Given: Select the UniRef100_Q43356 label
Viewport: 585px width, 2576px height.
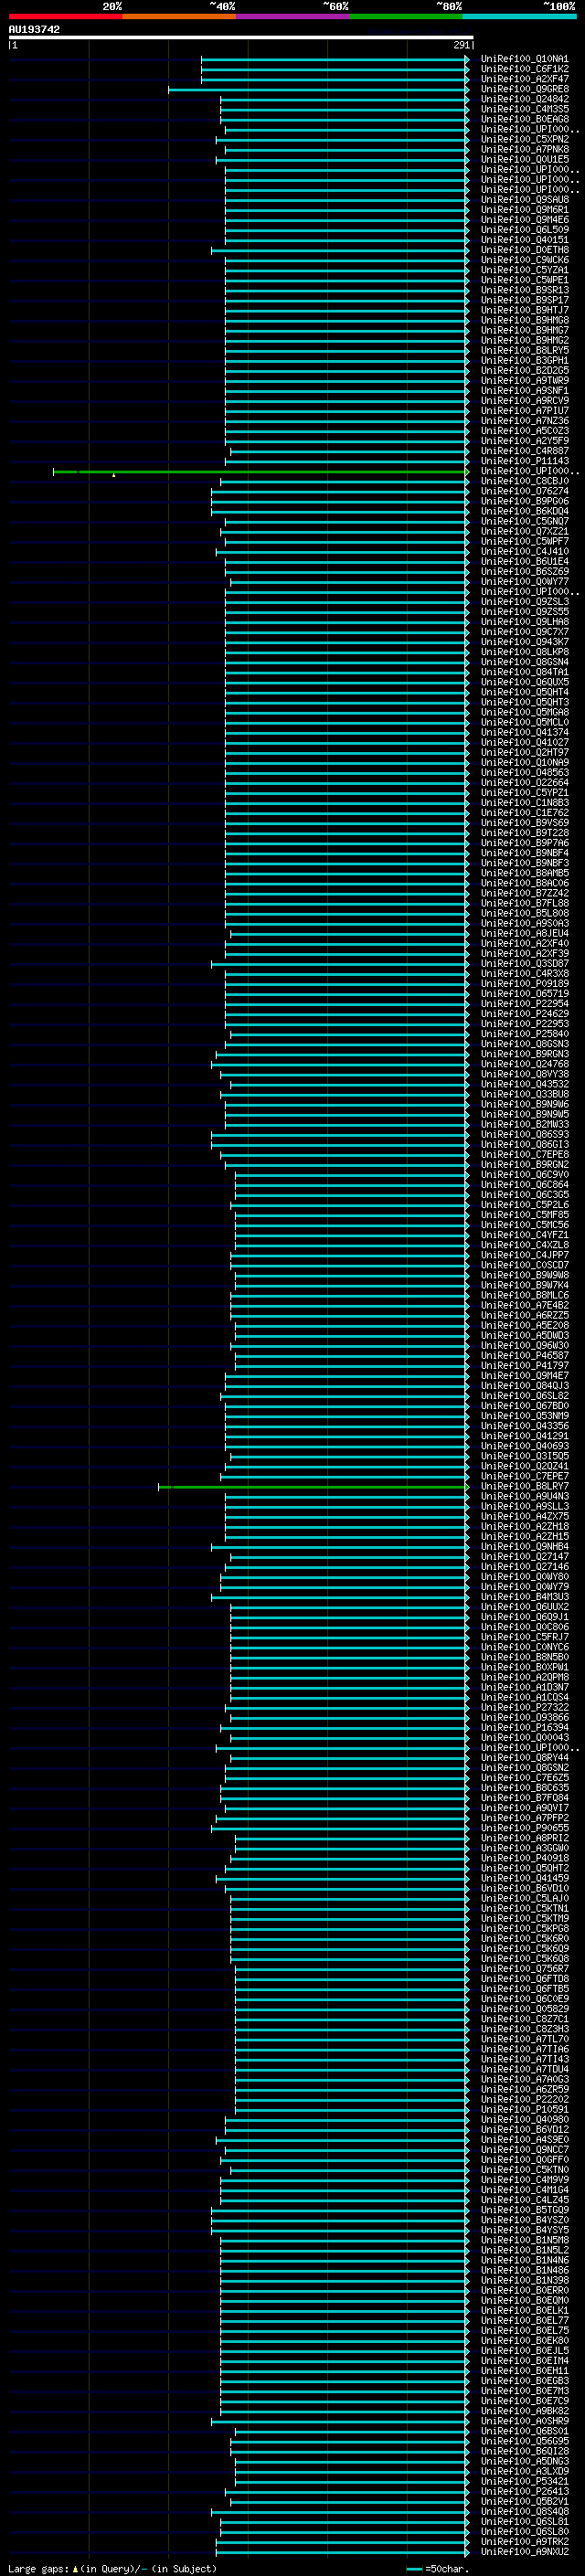Looking at the screenshot, I should coord(524,1426).
